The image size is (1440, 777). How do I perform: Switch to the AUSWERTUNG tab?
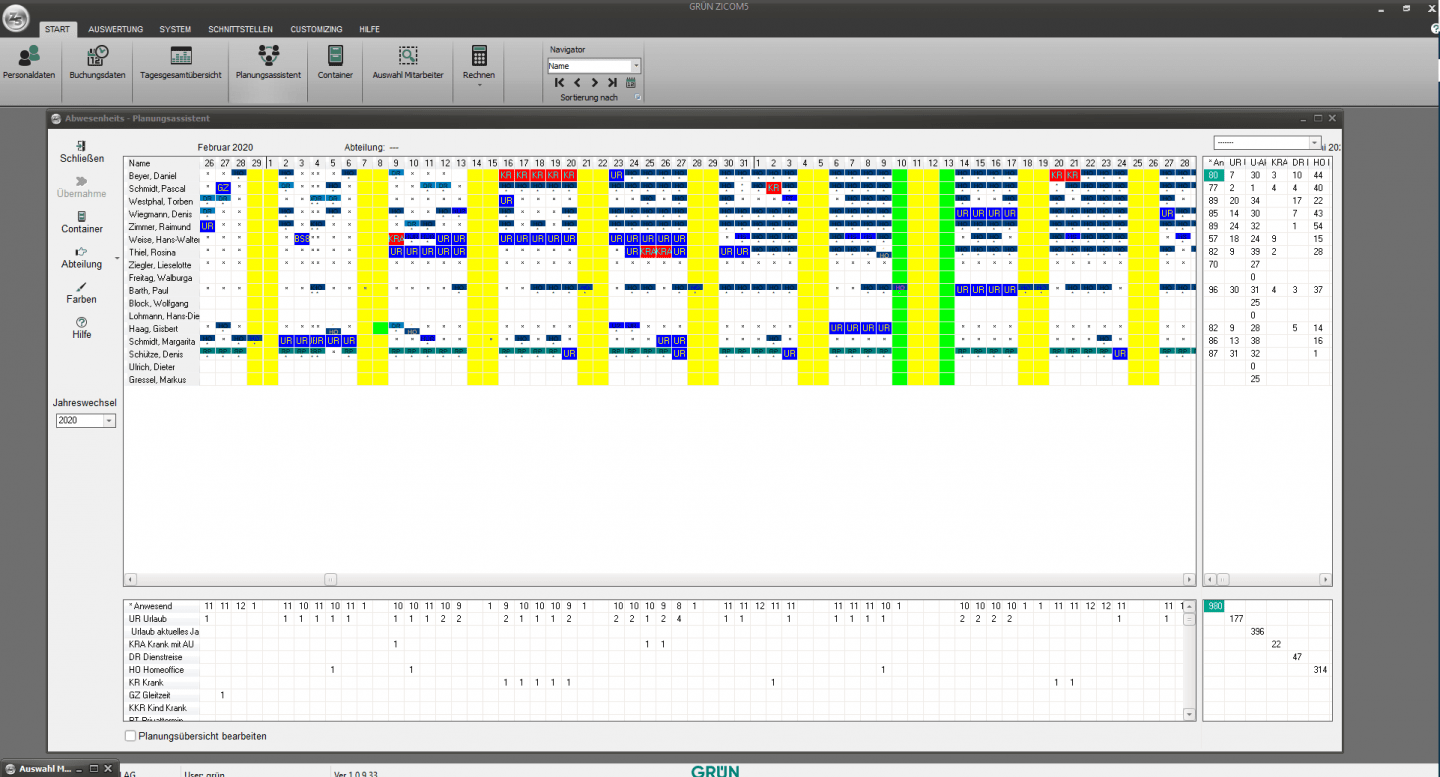coord(115,29)
